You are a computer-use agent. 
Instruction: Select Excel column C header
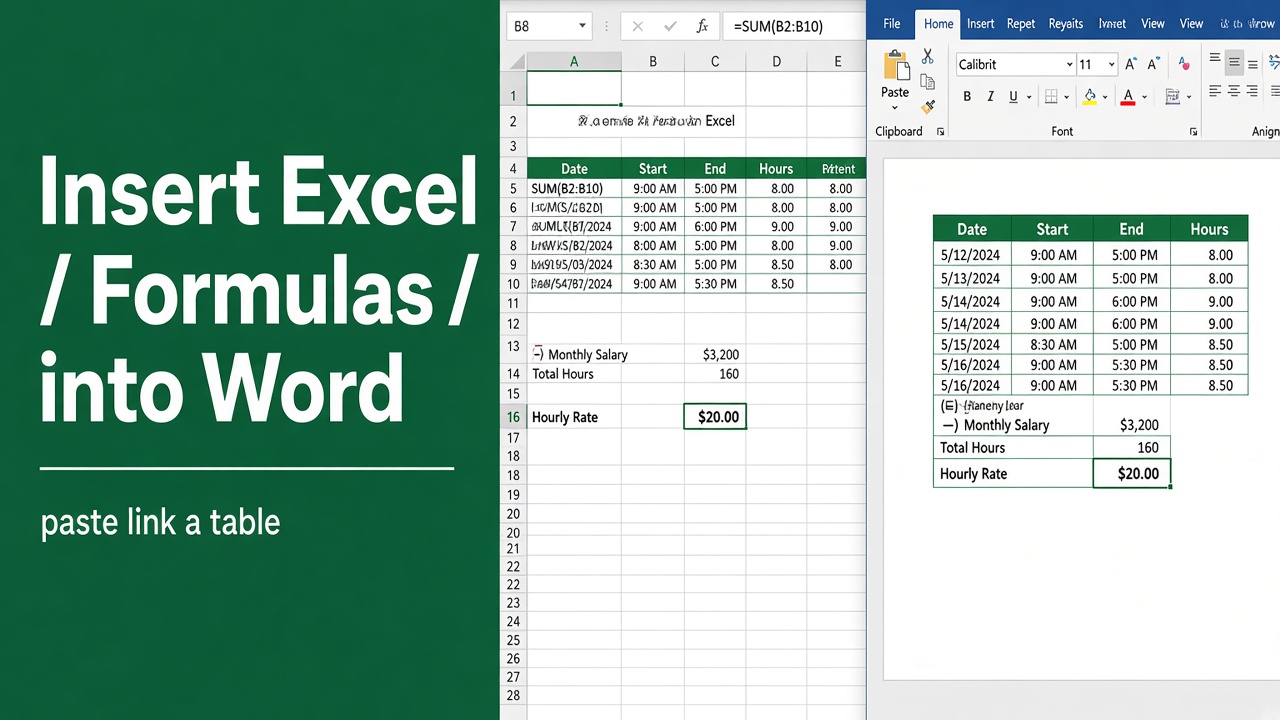click(x=715, y=62)
